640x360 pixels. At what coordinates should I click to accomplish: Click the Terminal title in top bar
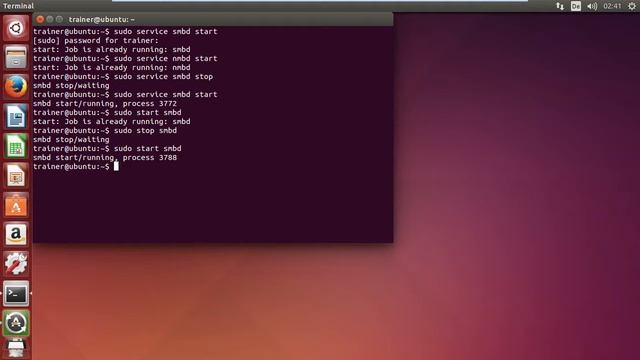(x=18, y=6)
